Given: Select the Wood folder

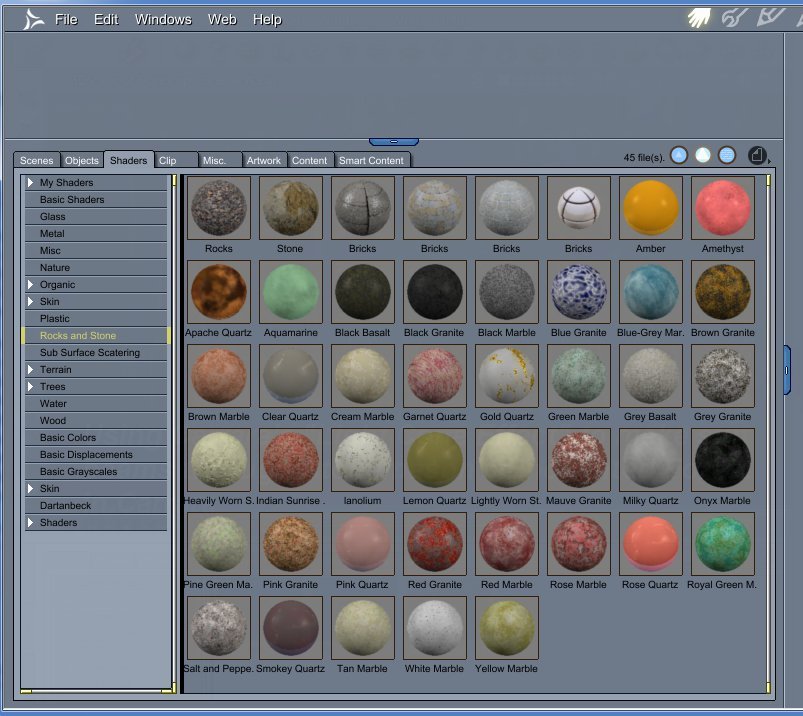Looking at the screenshot, I should 96,420.
